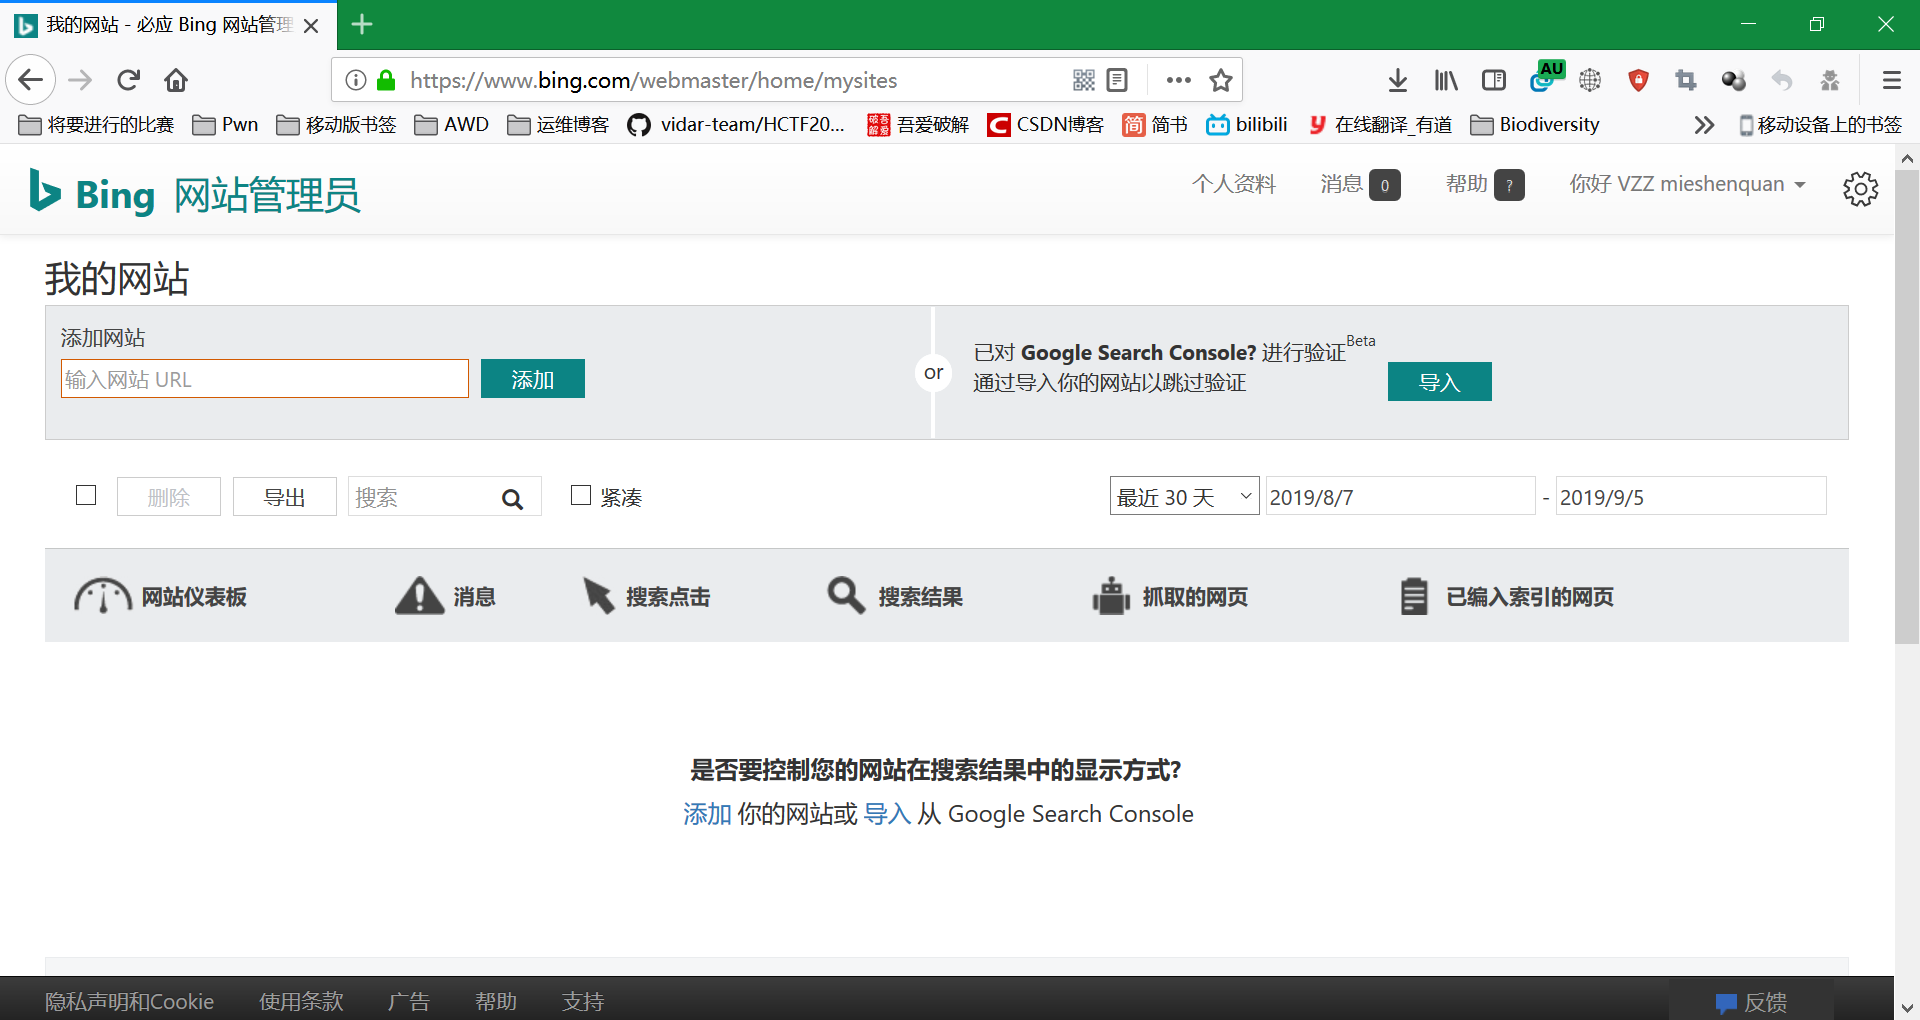Open the bilibili bookmark
The height and width of the screenshot is (1020, 1920).
tap(1247, 125)
